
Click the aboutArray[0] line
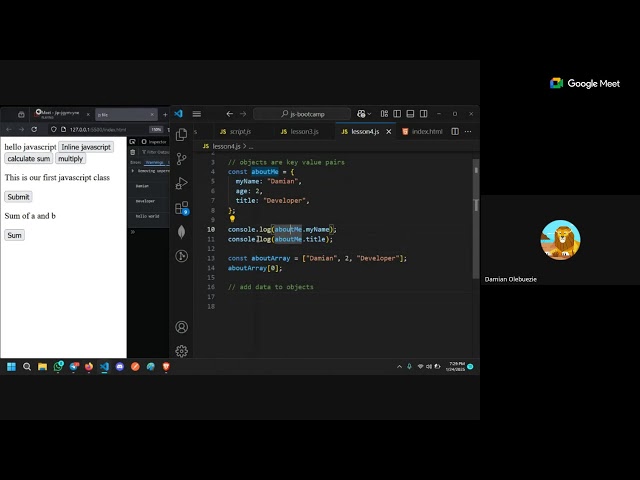pyautogui.click(x=255, y=268)
